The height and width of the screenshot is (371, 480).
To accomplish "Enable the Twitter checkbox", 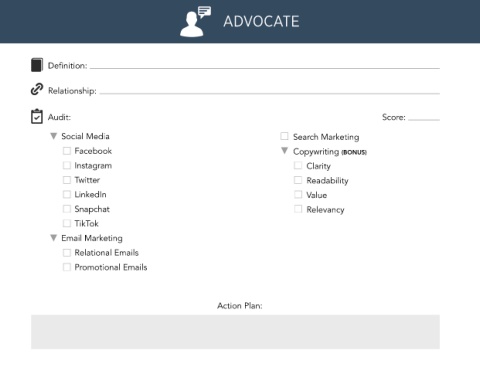I will [x=67, y=180].
